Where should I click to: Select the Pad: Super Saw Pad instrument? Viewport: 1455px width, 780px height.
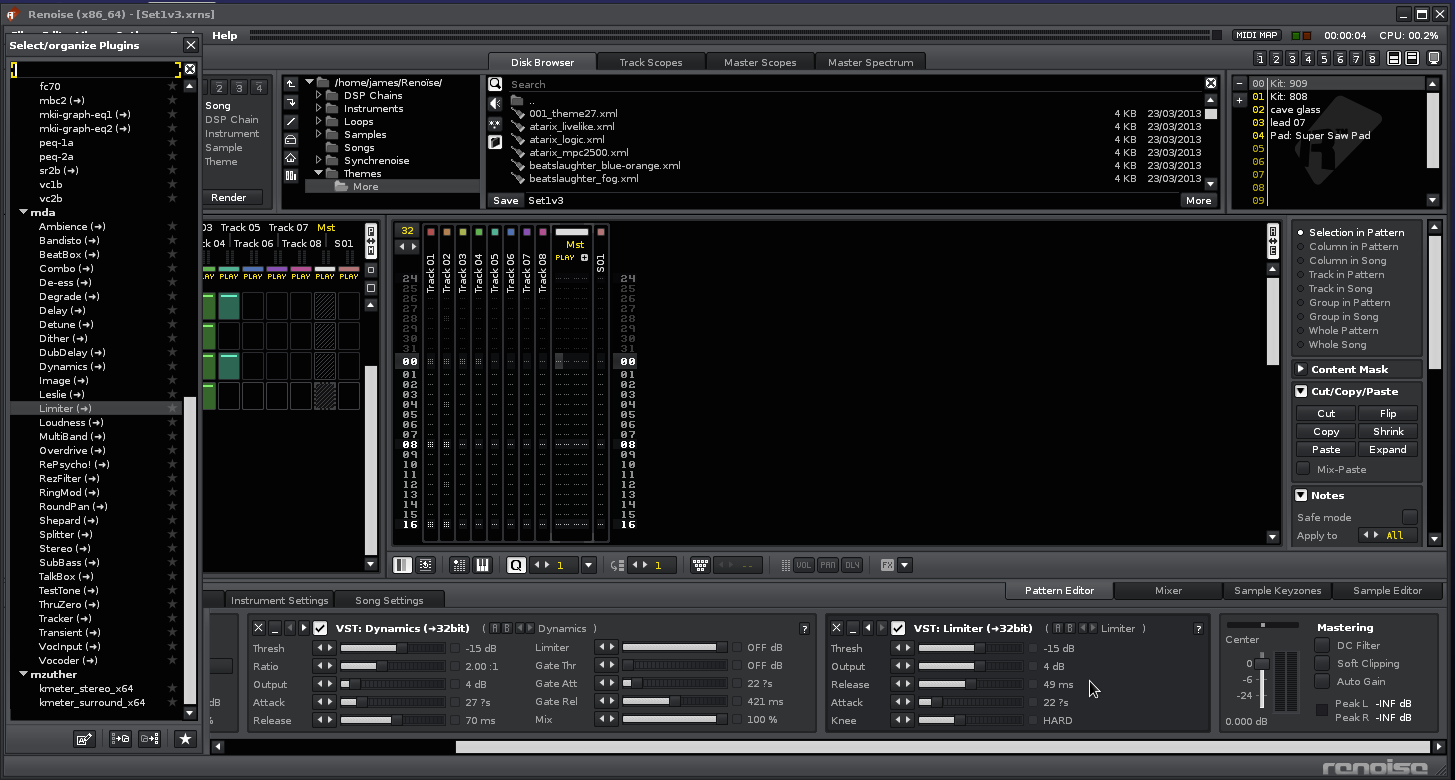pyautogui.click(x=1319, y=136)
